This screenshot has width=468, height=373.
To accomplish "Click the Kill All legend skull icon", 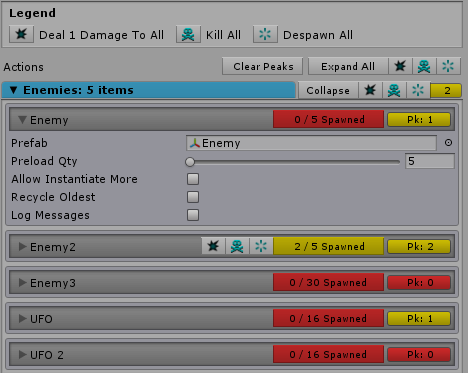I will pyautogui.click(x=188, y=34).
